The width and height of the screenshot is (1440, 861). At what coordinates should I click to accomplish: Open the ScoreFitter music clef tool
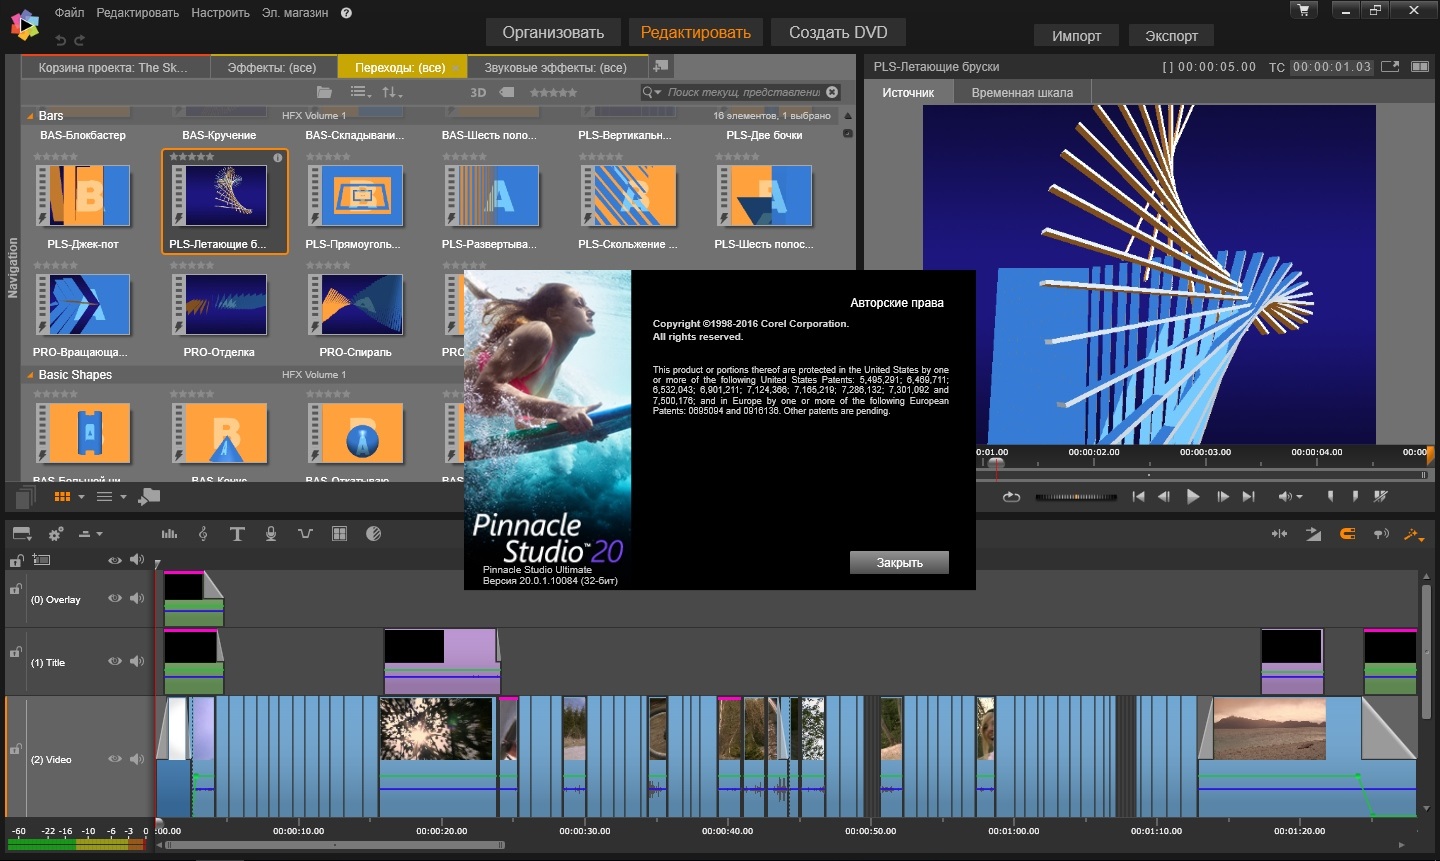pyautogui.click(x=203, y=534)
